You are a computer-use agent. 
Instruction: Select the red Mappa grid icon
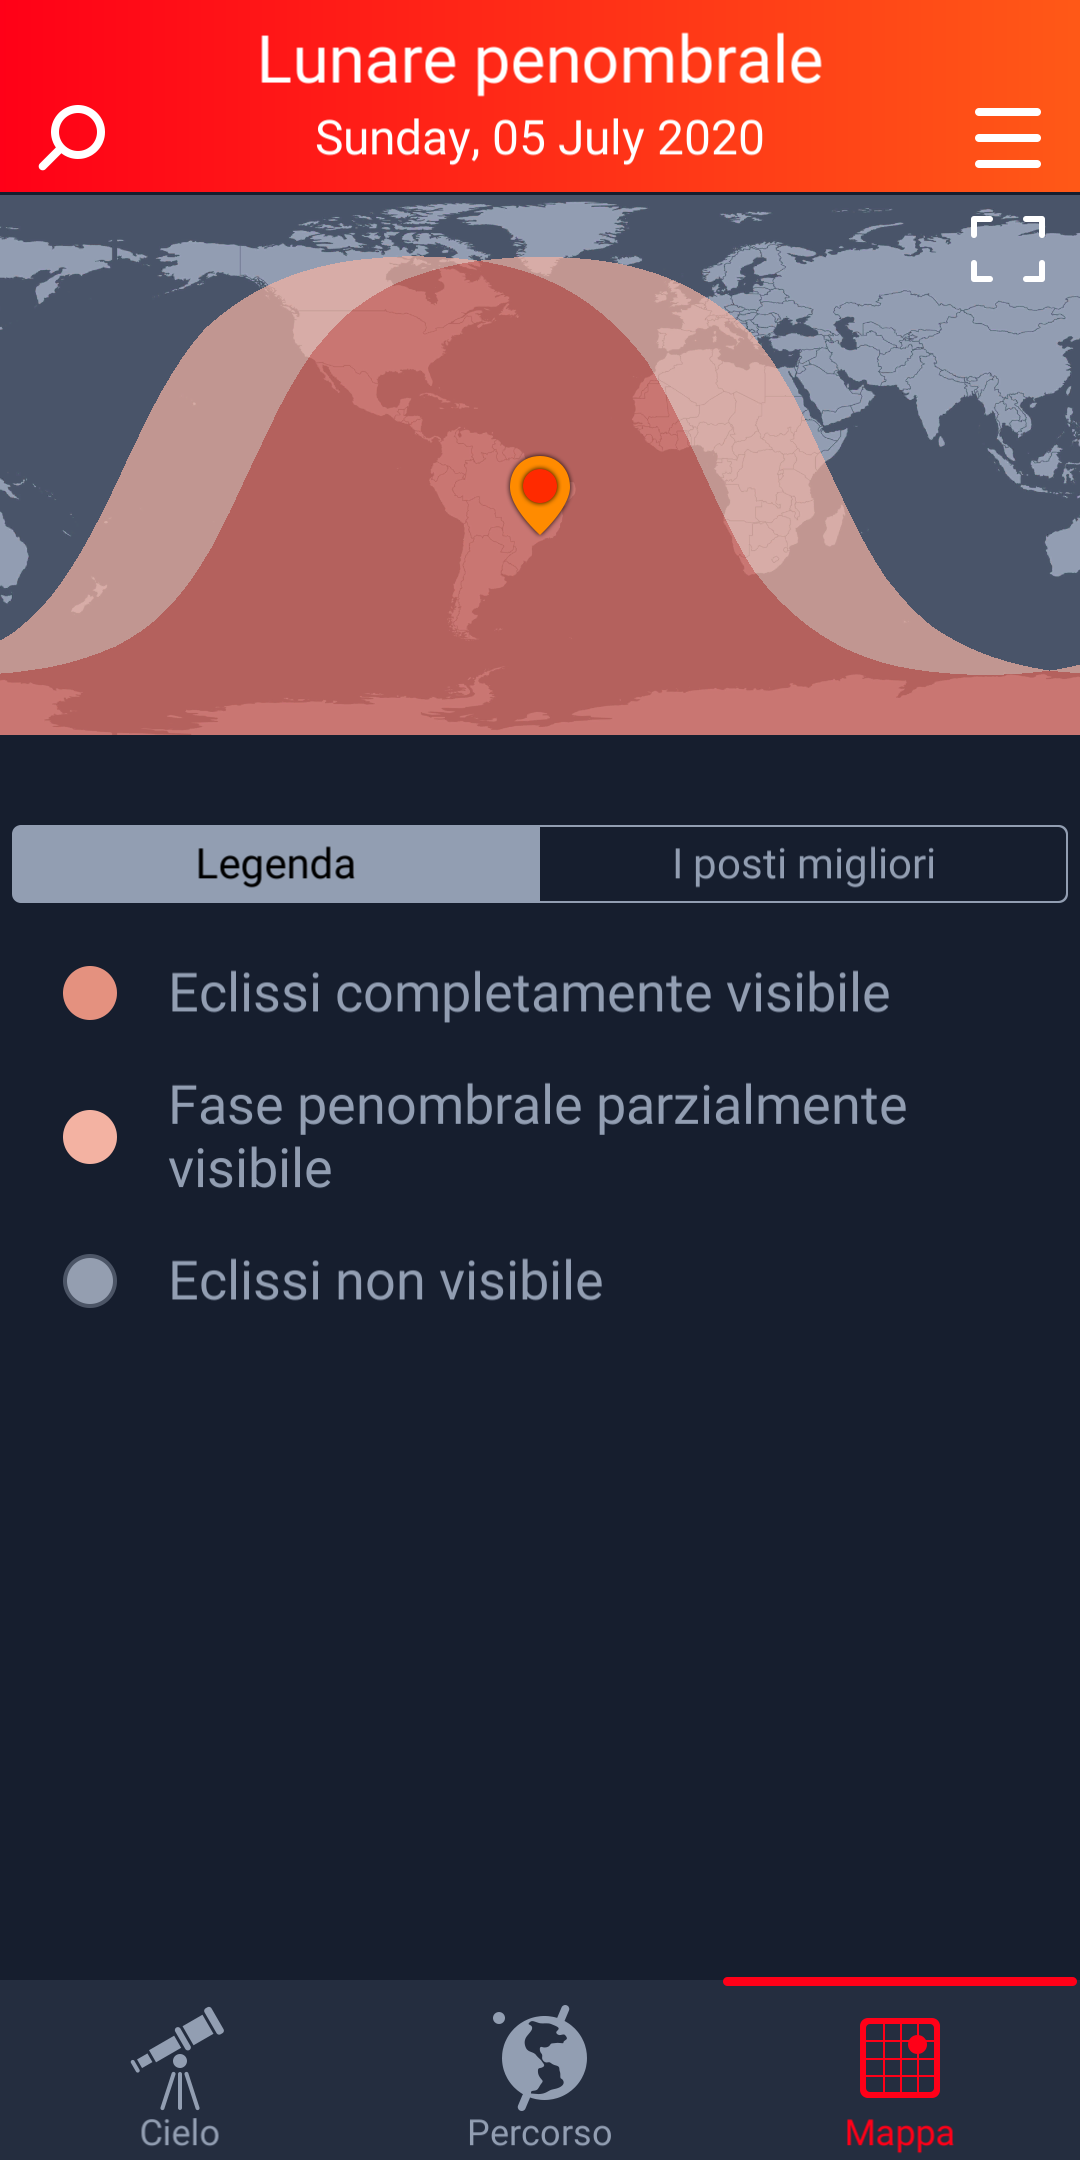click(x=900, y=2058)
